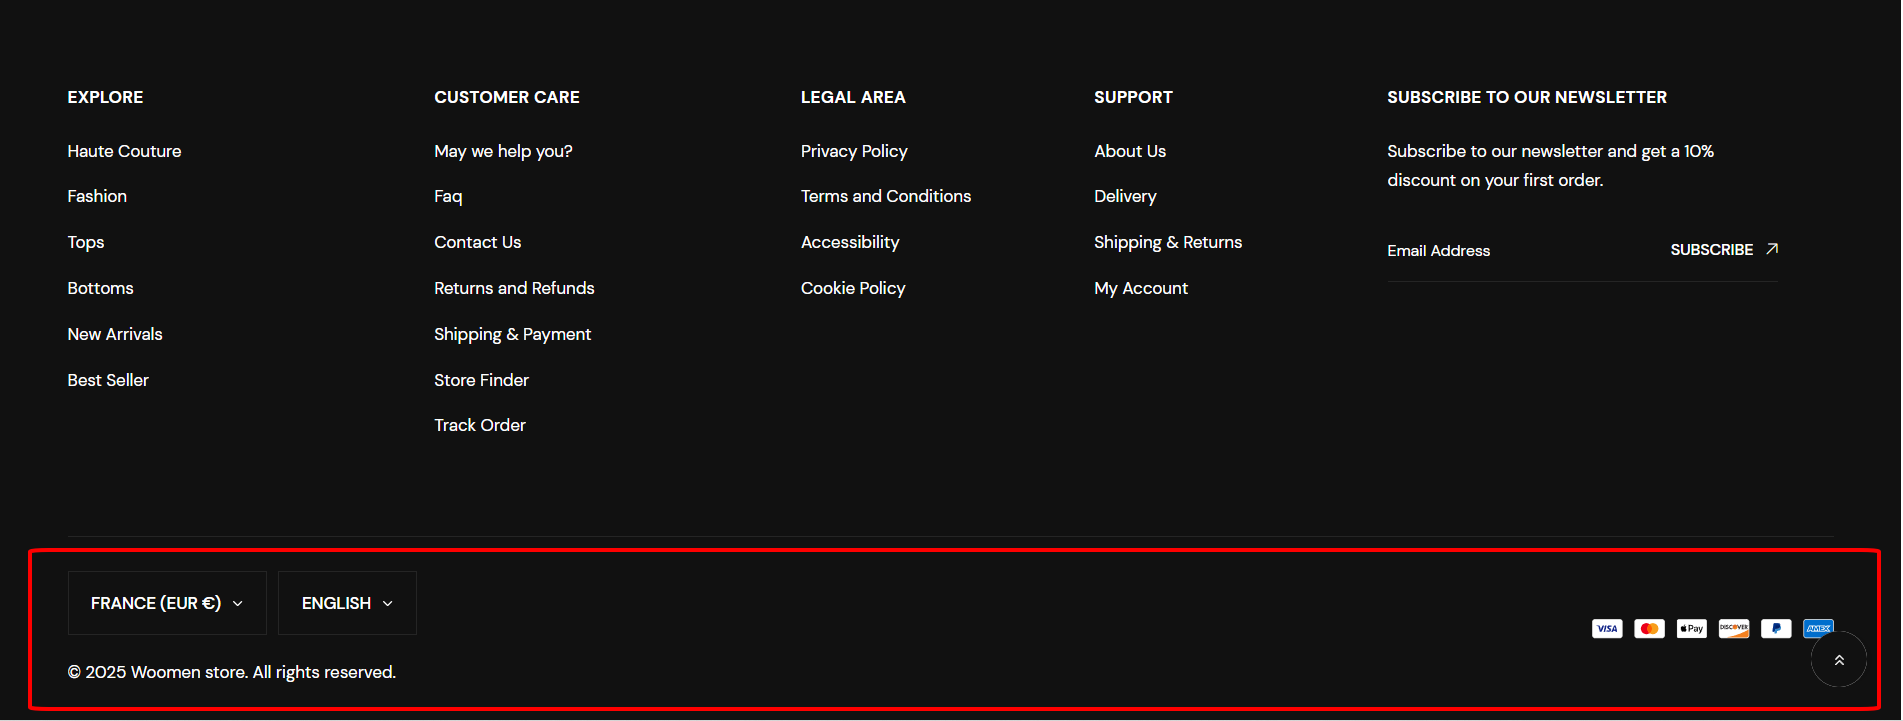Open Returns and Refunds page
Image resolution: width=1903 pixels, height=721 pixels.
pyautogui.click(x=514, y=288)
